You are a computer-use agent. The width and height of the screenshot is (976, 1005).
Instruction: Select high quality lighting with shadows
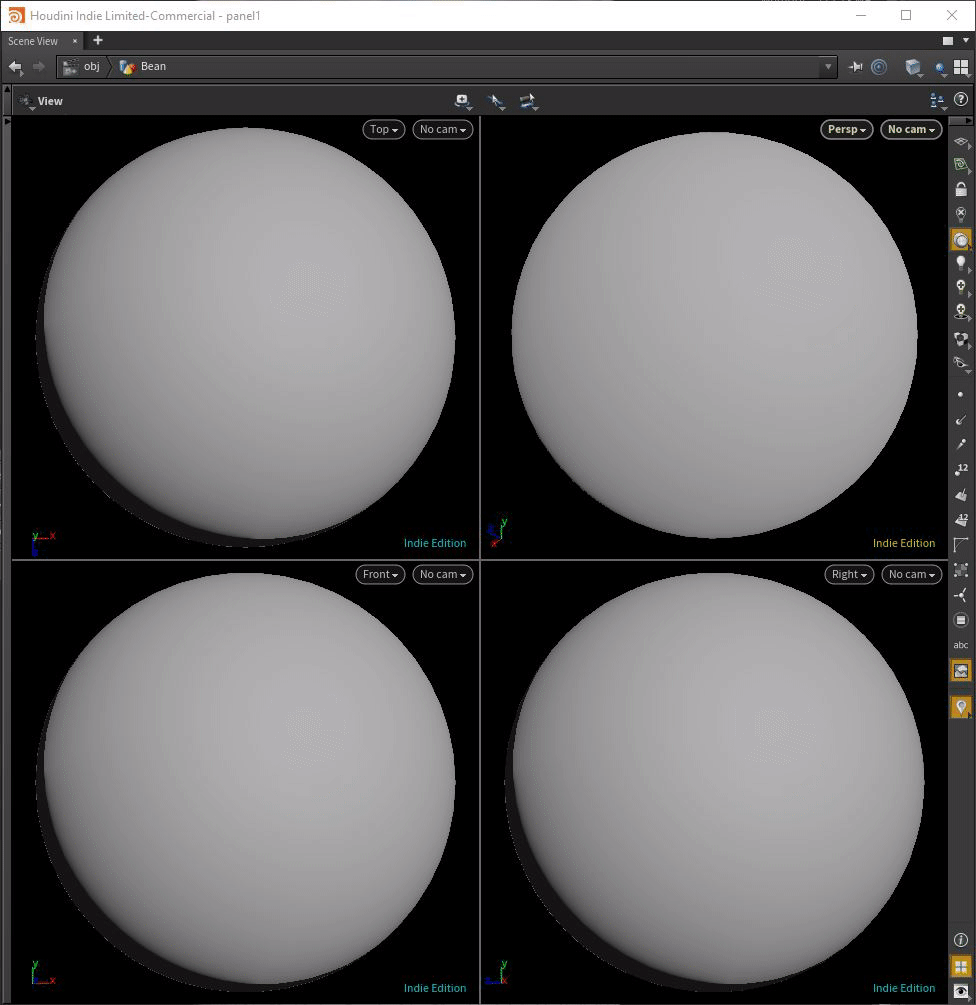pyautogui.click(x=961, y=312)
